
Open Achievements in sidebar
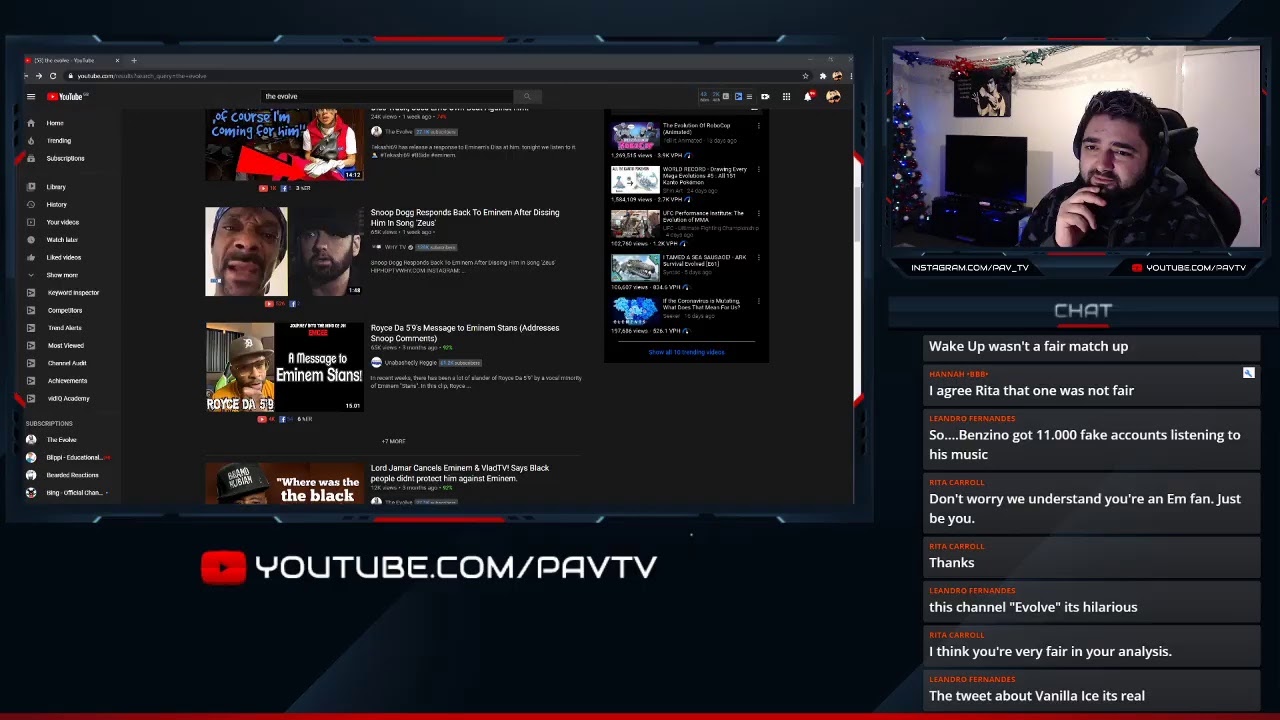click(x=65, y=381)
